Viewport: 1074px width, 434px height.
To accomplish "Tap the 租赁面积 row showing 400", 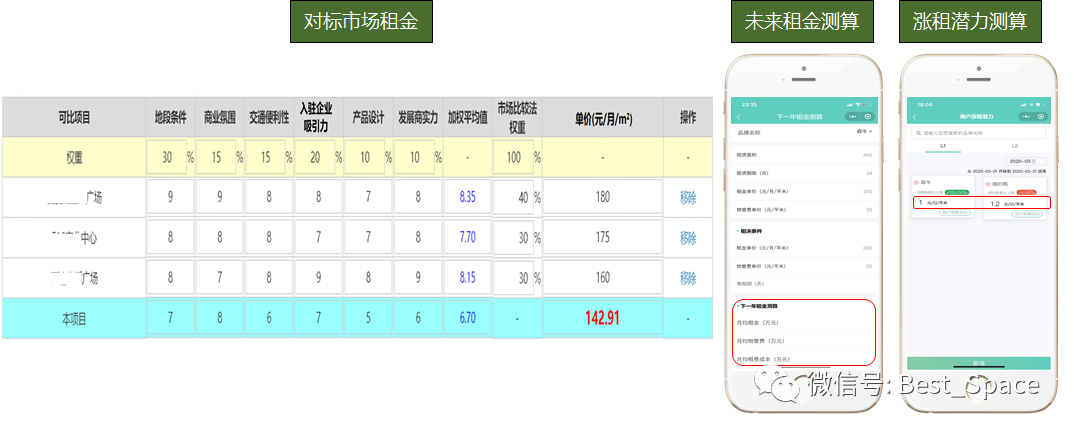I will pos(804,155).
